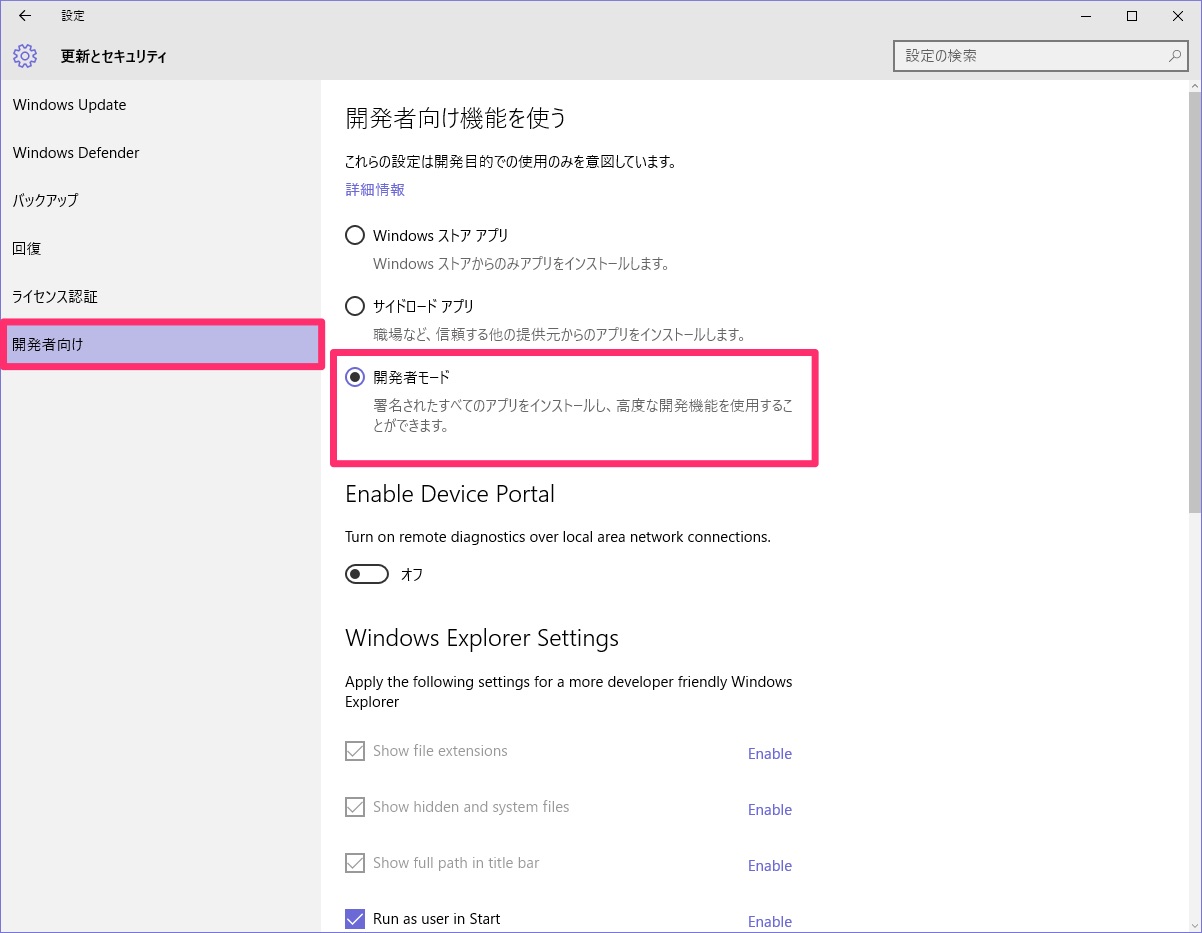Screen dimensions: 1202x933
Task: Click Enable next to Run as user in Start
Action: [770, 921]
